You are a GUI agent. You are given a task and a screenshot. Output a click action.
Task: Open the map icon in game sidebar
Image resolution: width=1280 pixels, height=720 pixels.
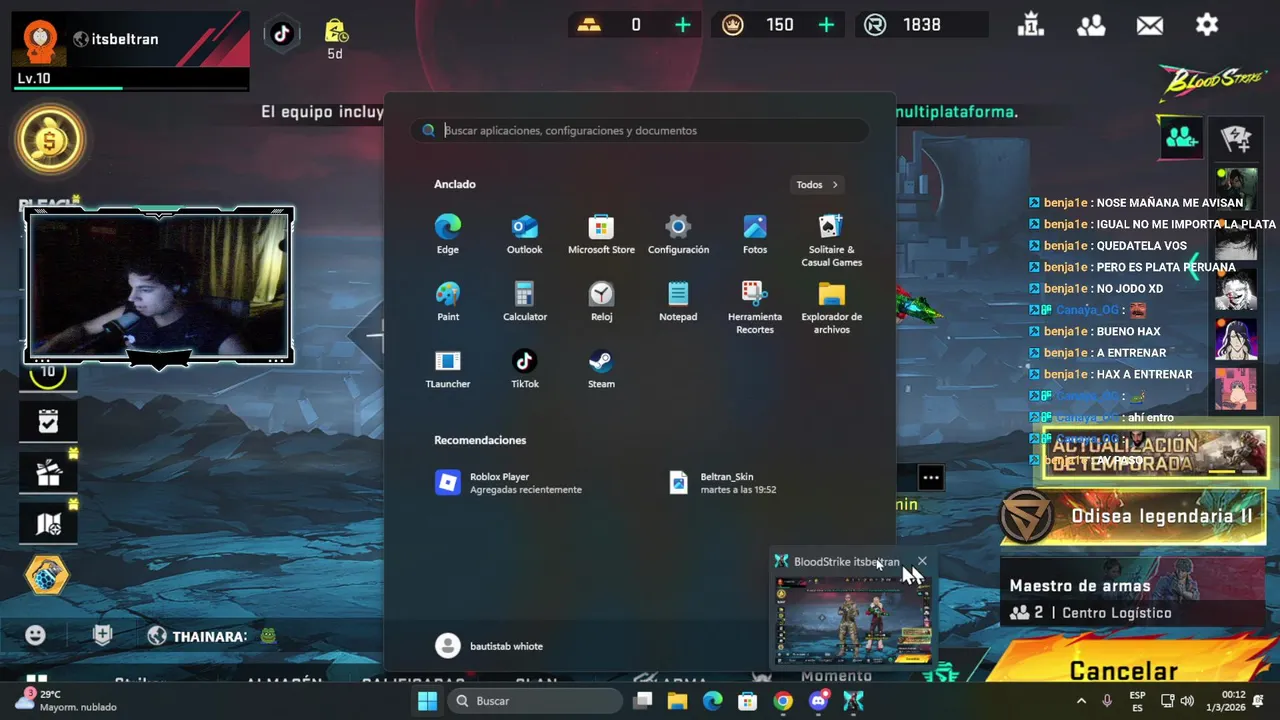pyautogui.click(x=48, y=523)
